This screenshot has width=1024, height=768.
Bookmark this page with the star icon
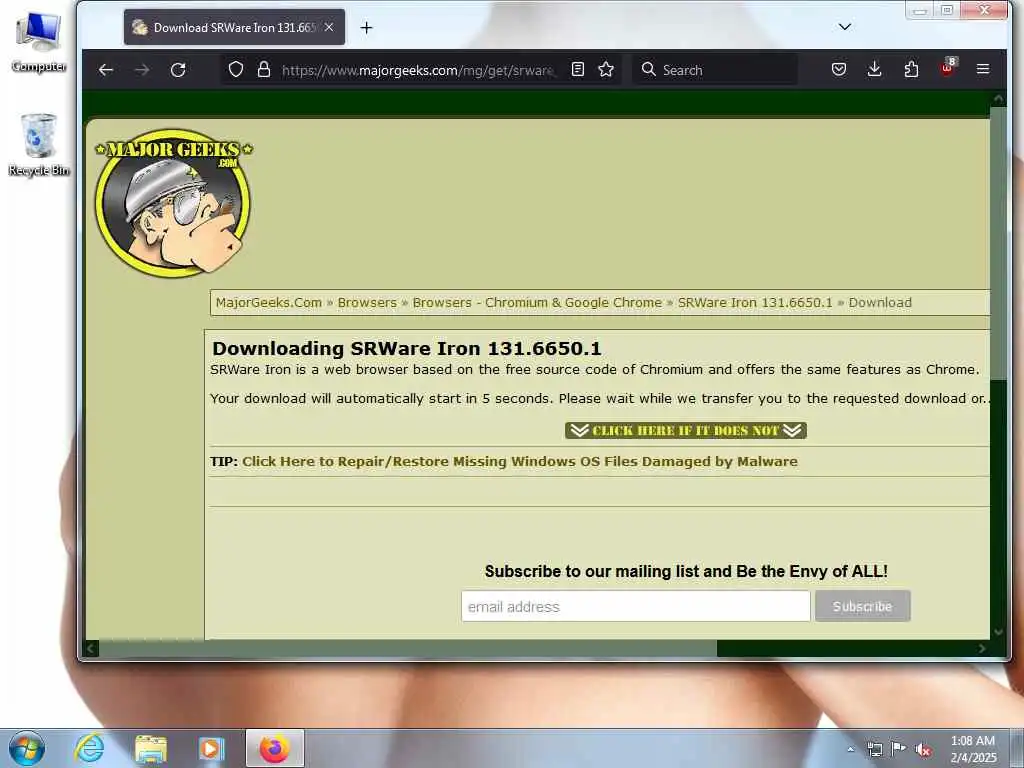click(x=606, y=69)
